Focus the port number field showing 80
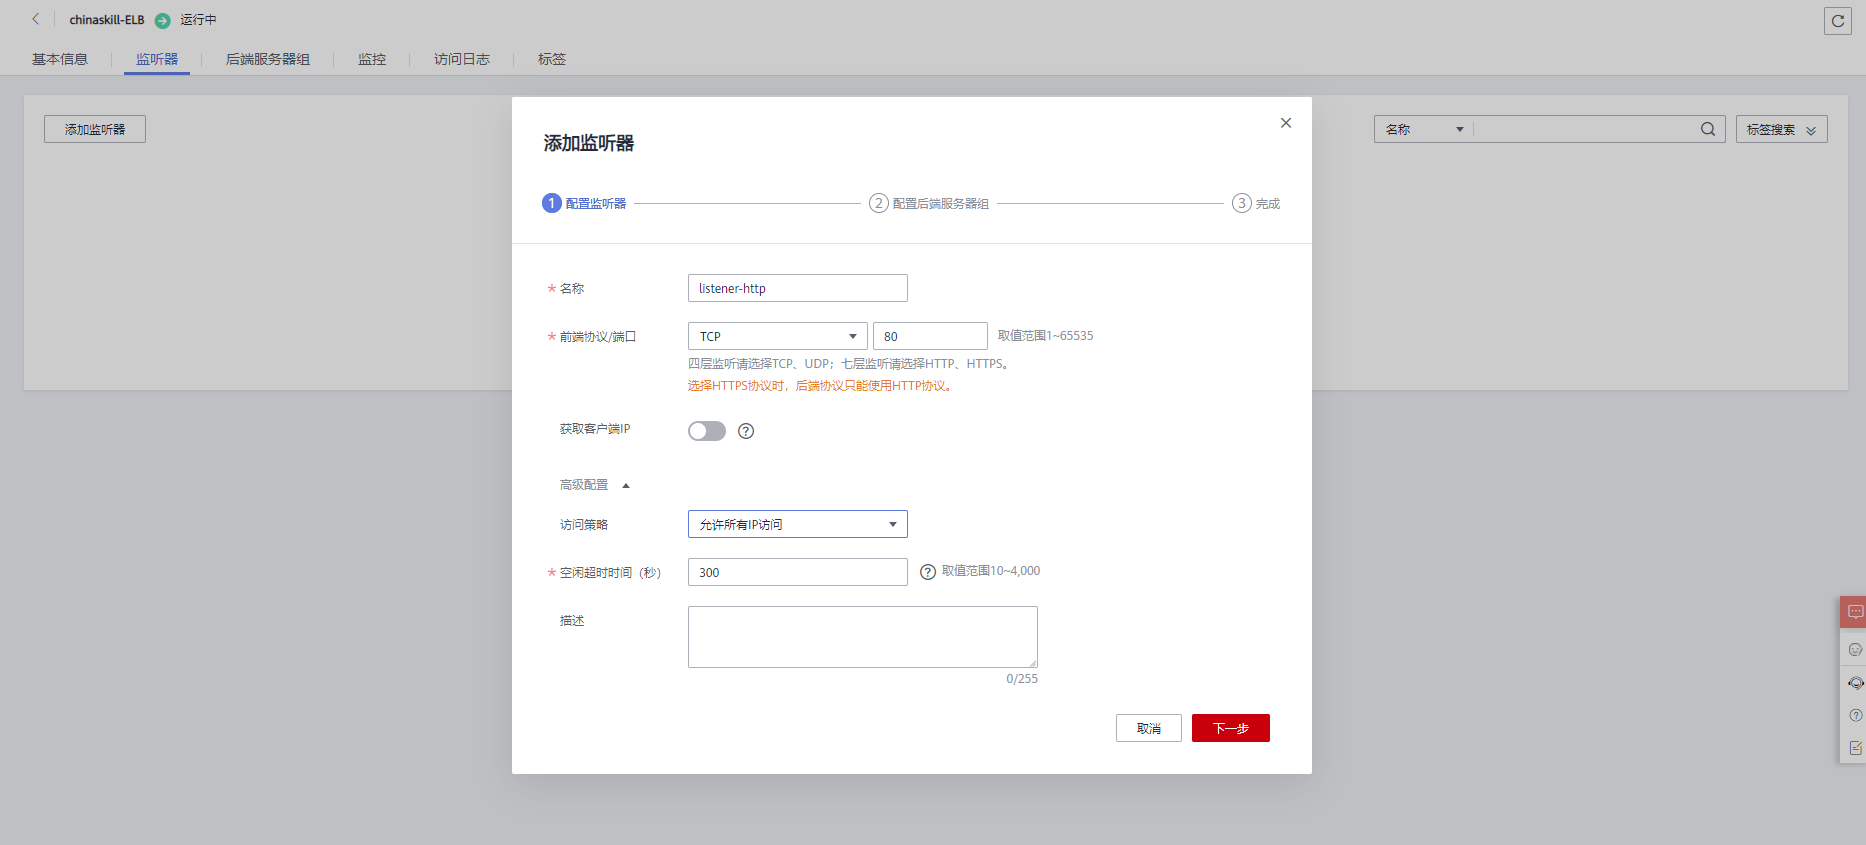Image resolution: width=1866 pixels, height=845 pixels. [x=930, y=336]
